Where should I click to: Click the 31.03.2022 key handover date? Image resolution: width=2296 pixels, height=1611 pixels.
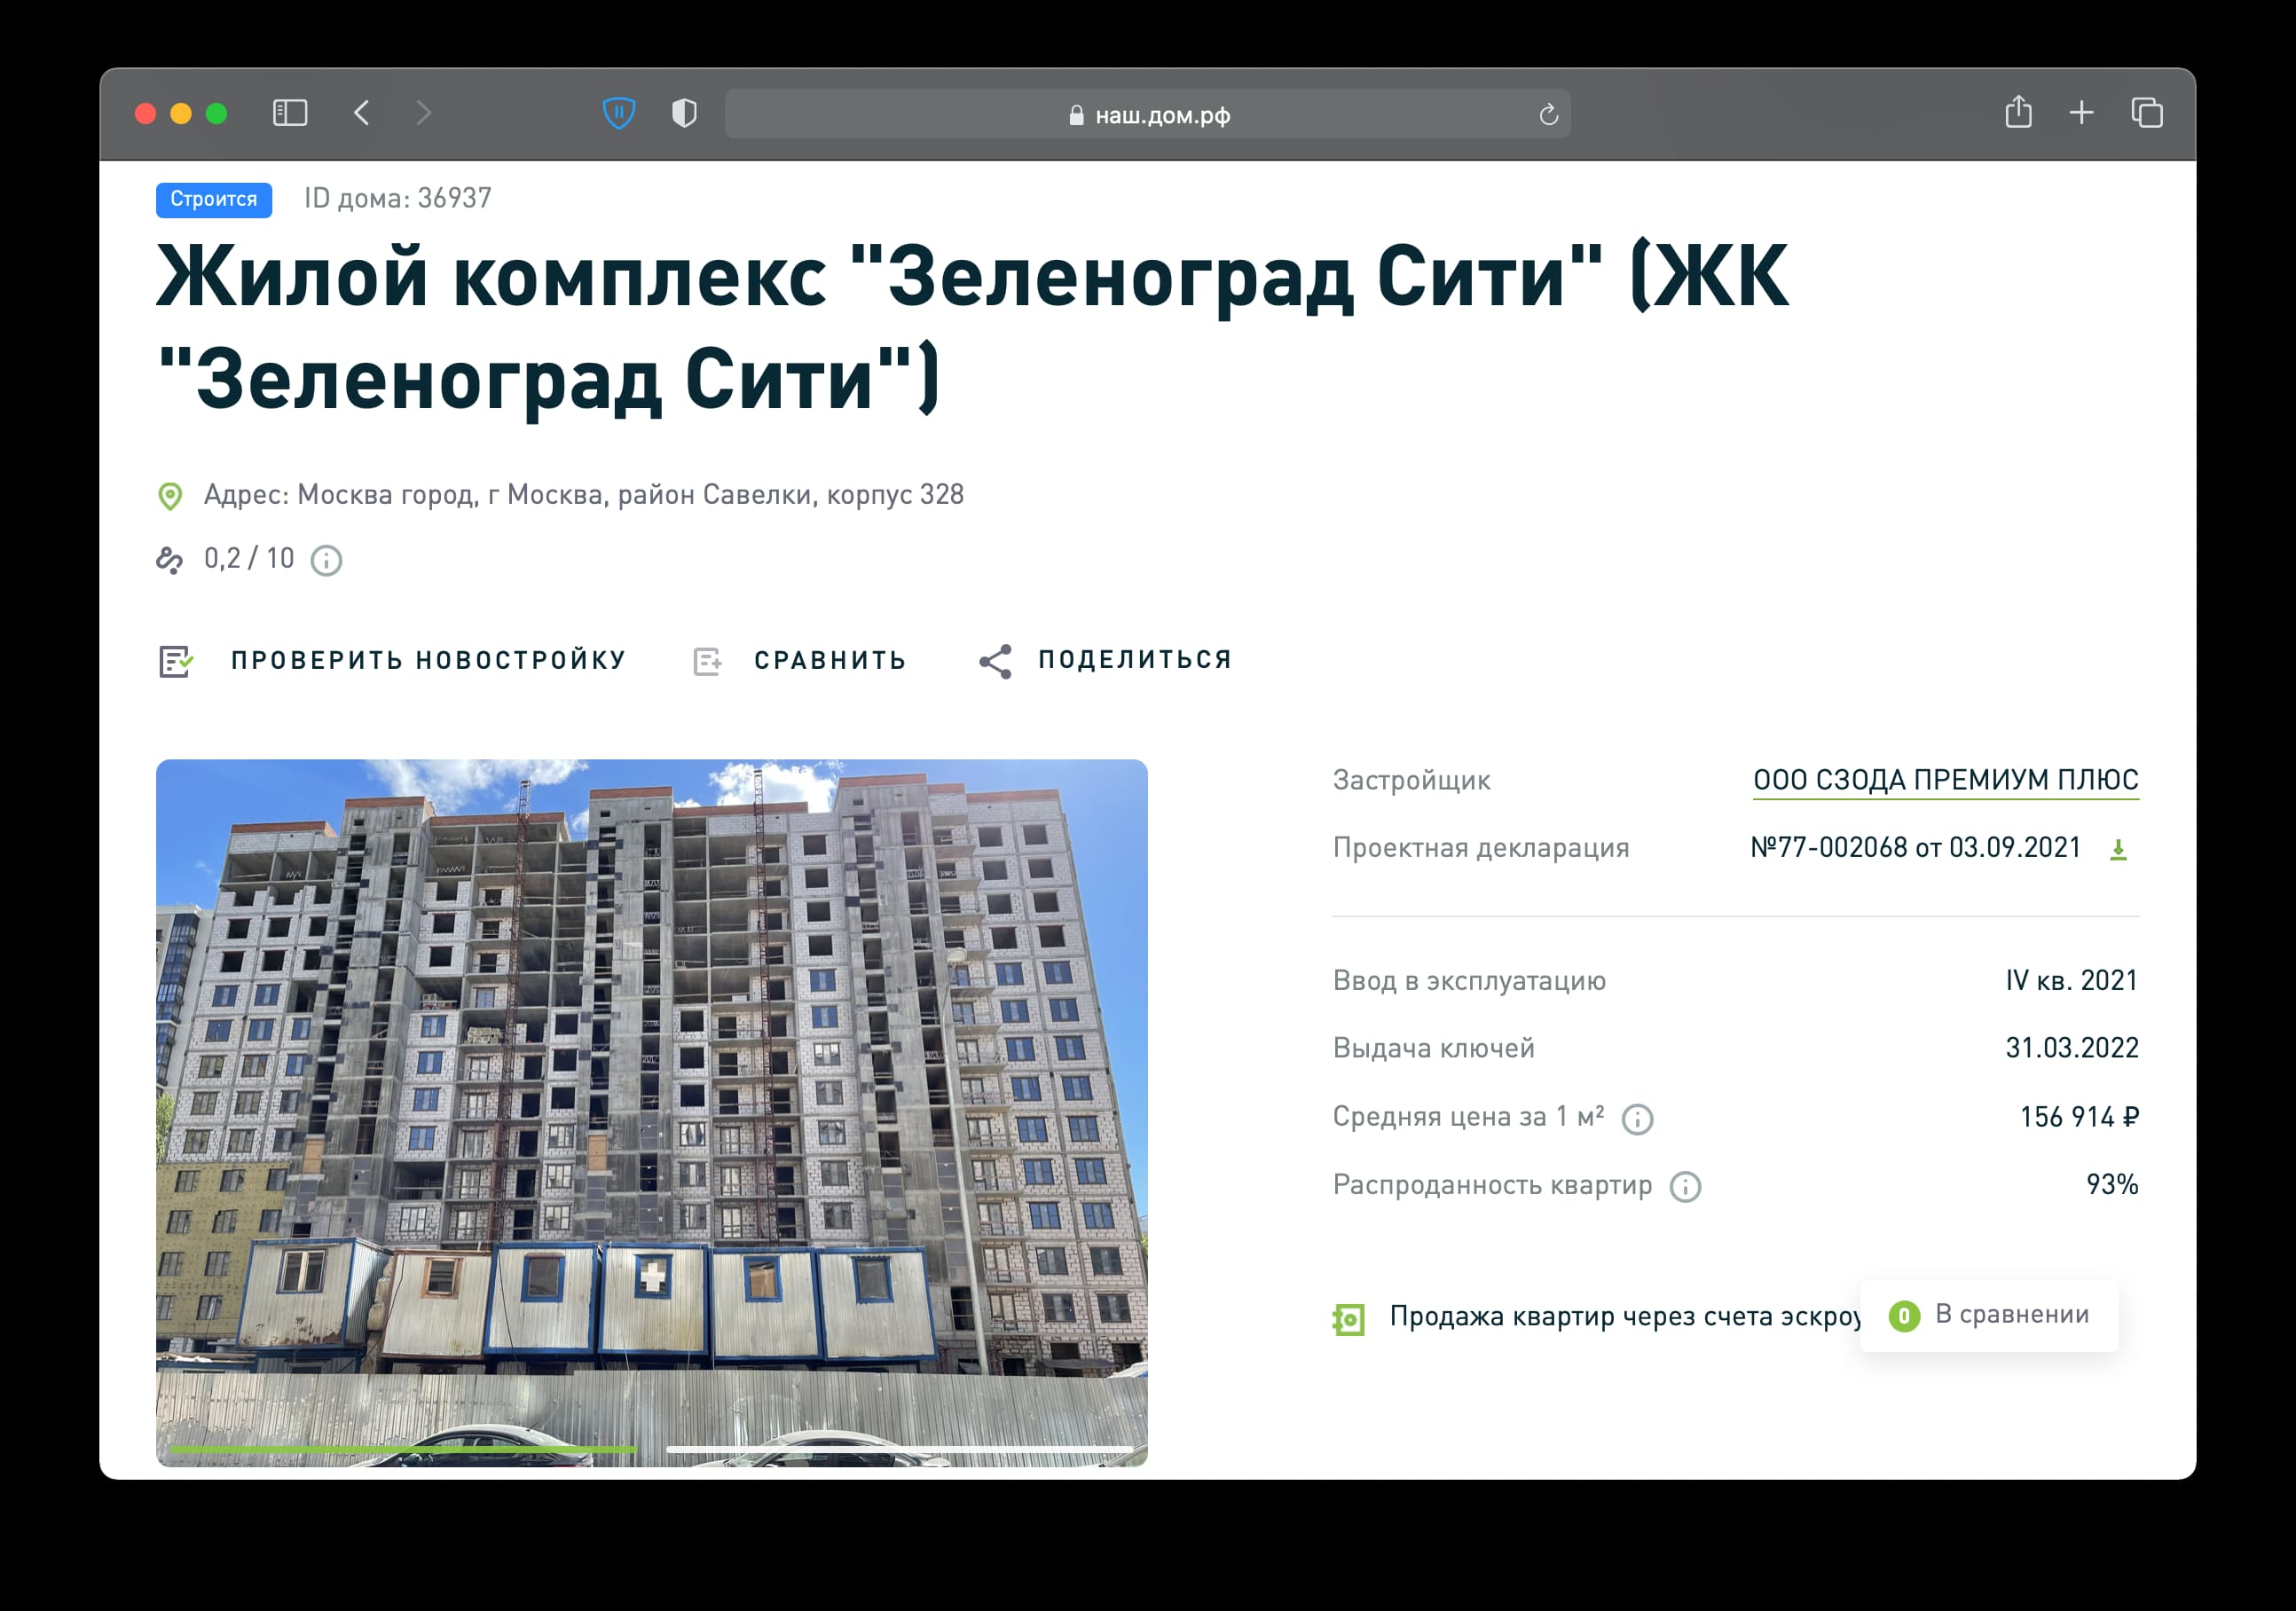point(2071,1048)
